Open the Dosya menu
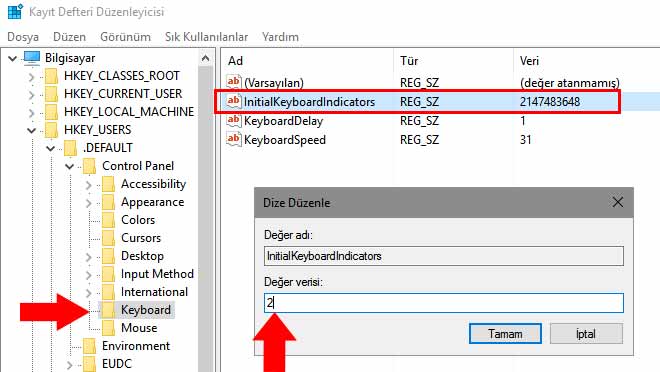The image size is (660, 372). point(23,37)
